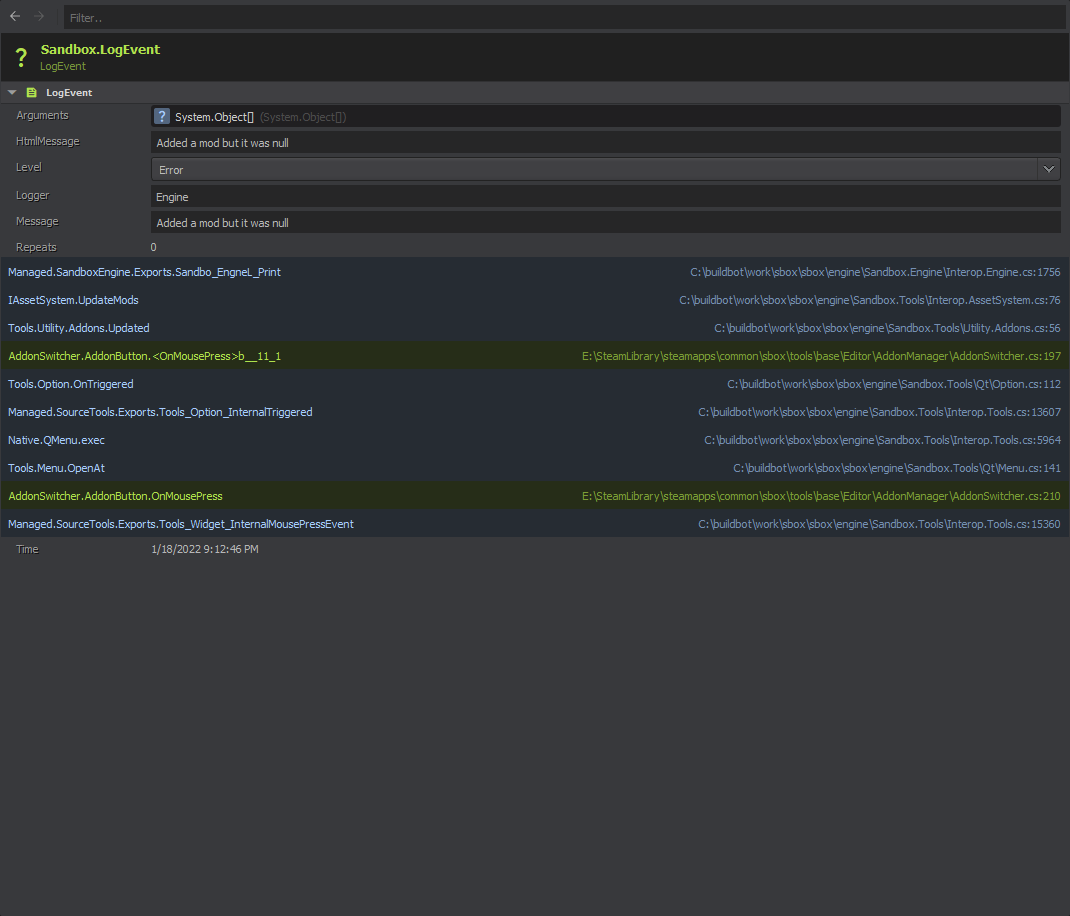Viewport: 1070px width, 916px height.
Task: Click the green question mark header icon
Action: coord(21,57)
